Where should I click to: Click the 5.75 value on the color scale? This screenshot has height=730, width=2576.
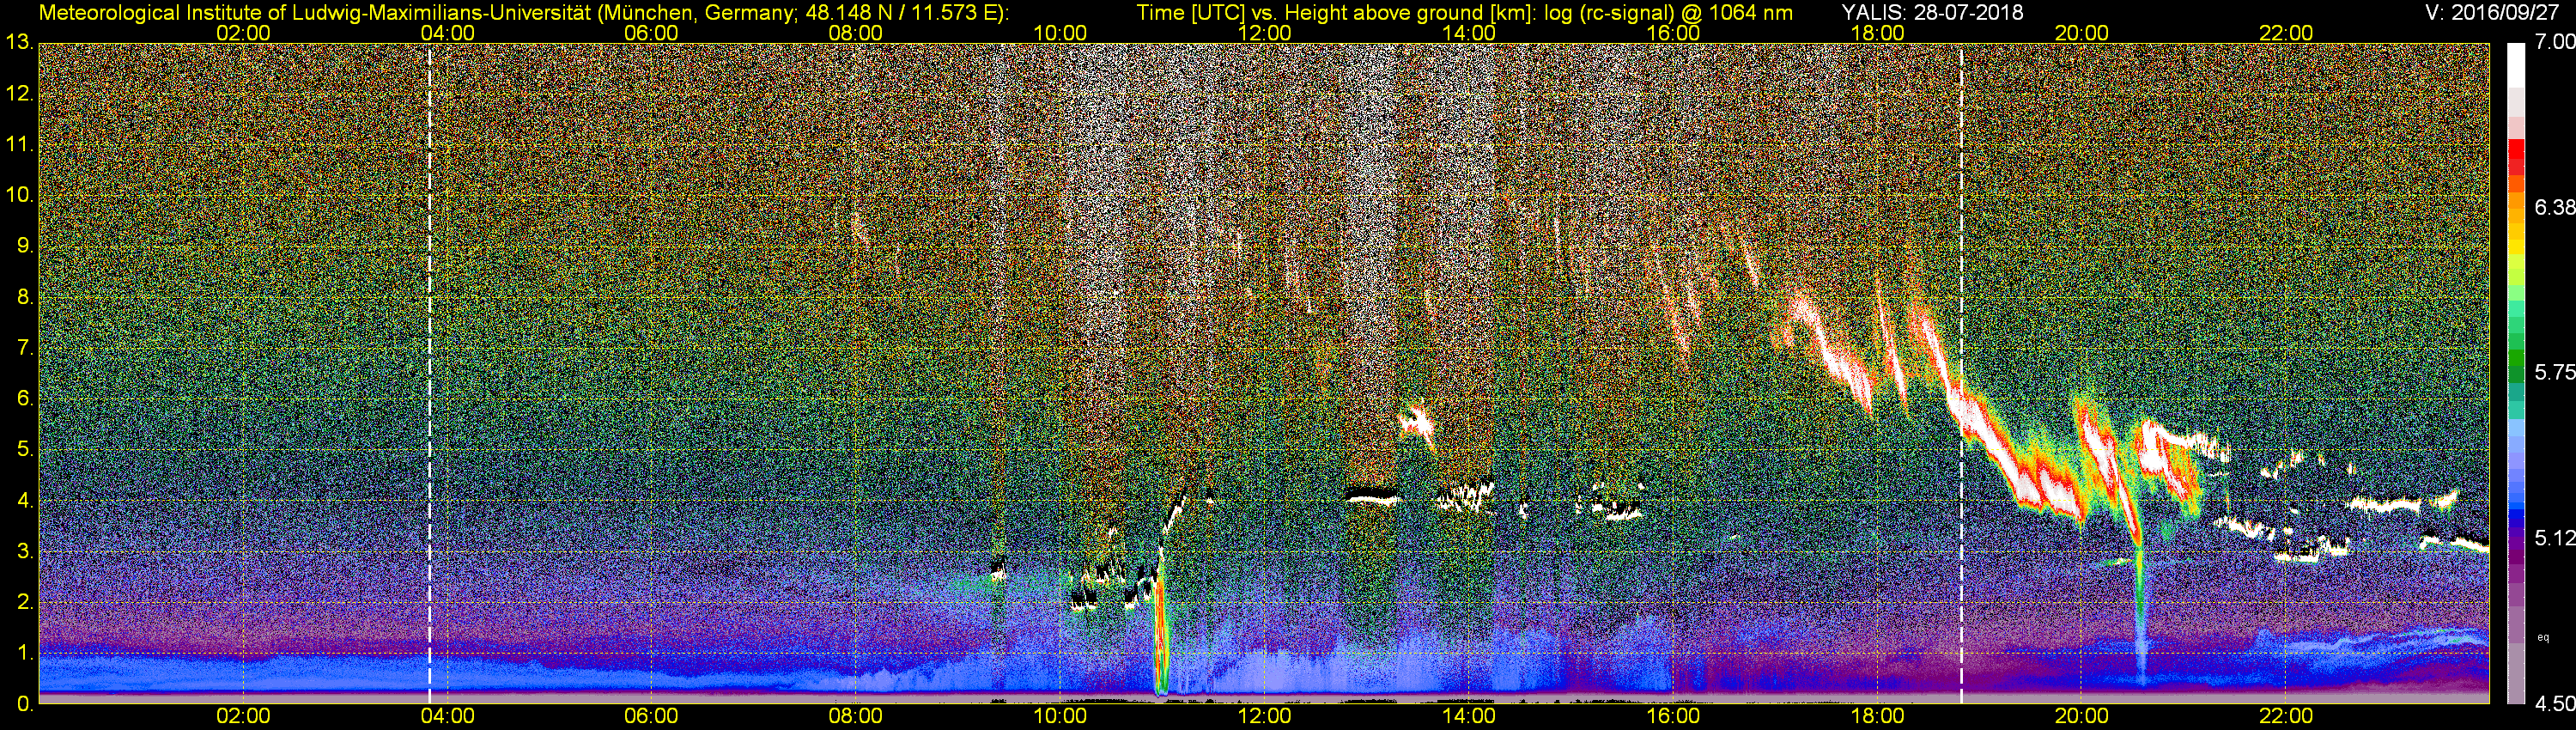pyautogui.click(x=2554, y=372)
